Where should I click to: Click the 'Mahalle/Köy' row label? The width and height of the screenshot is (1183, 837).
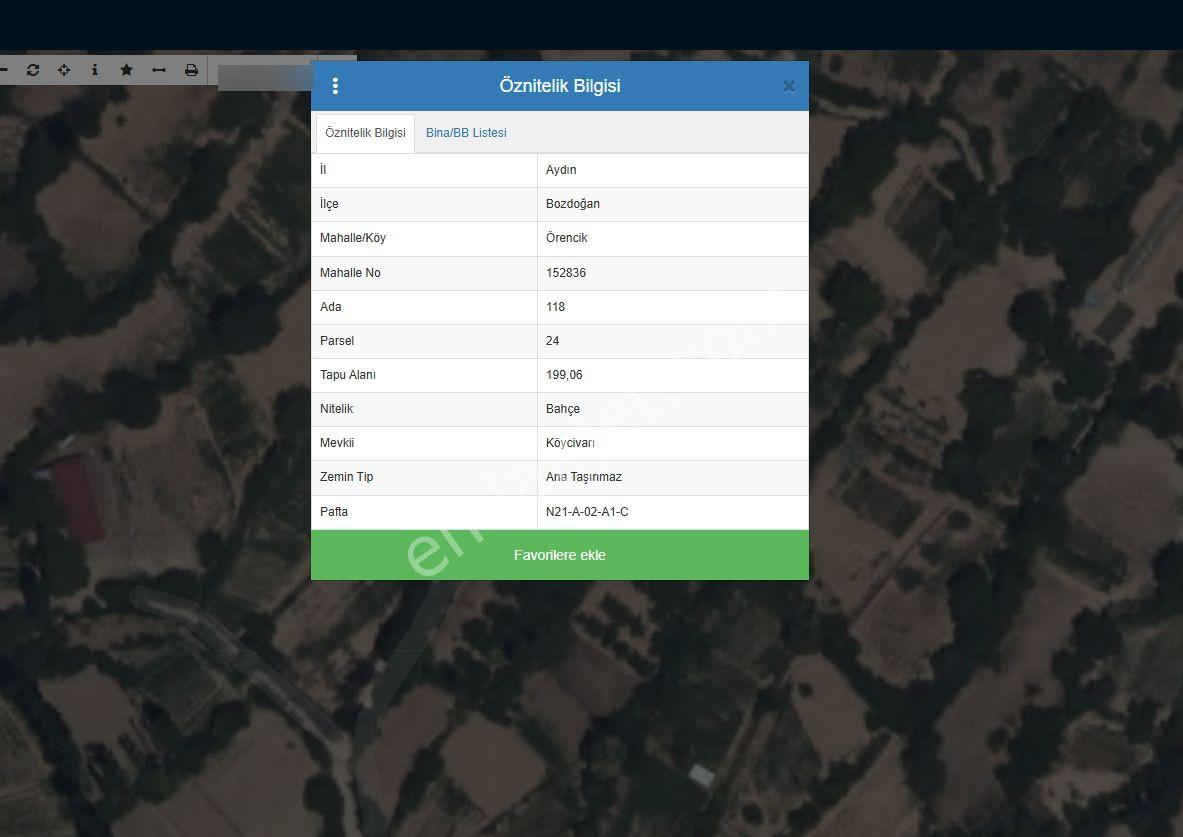(x=352, y=238)
